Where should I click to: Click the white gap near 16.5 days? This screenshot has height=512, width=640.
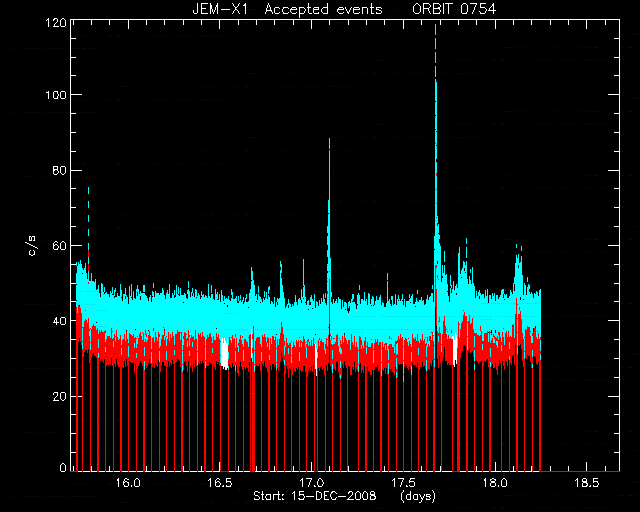coord(224,354)
